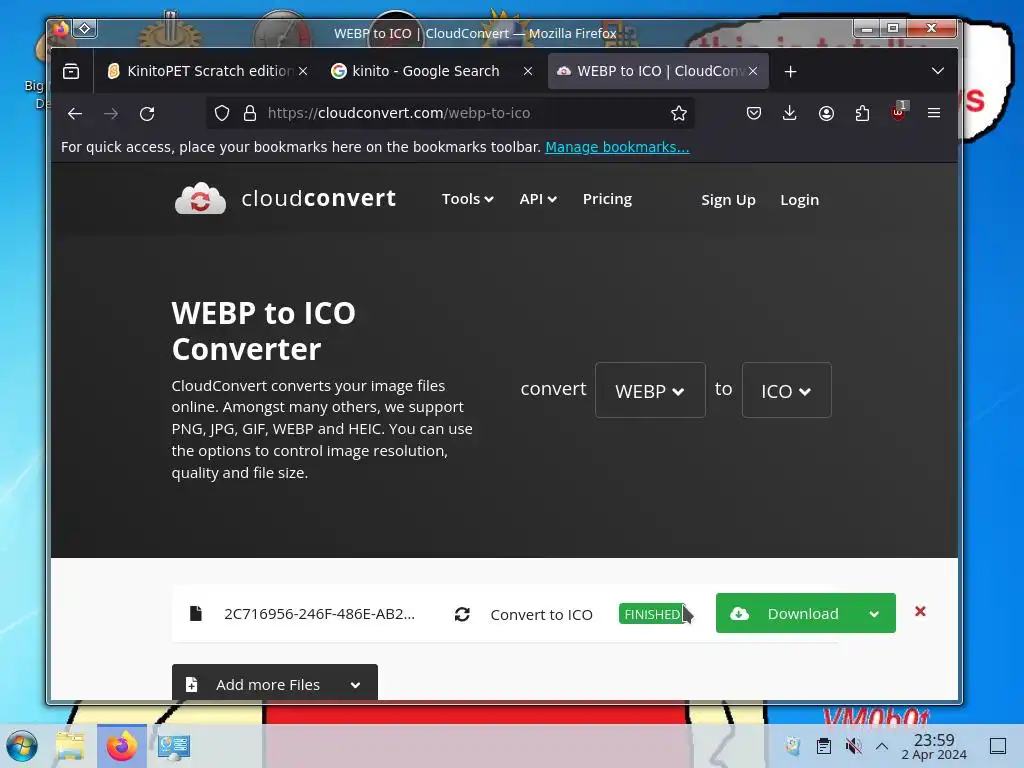The width and height of the screenshot is (1024, 768).
Task: Click the Login link
Action: point(799,200)
